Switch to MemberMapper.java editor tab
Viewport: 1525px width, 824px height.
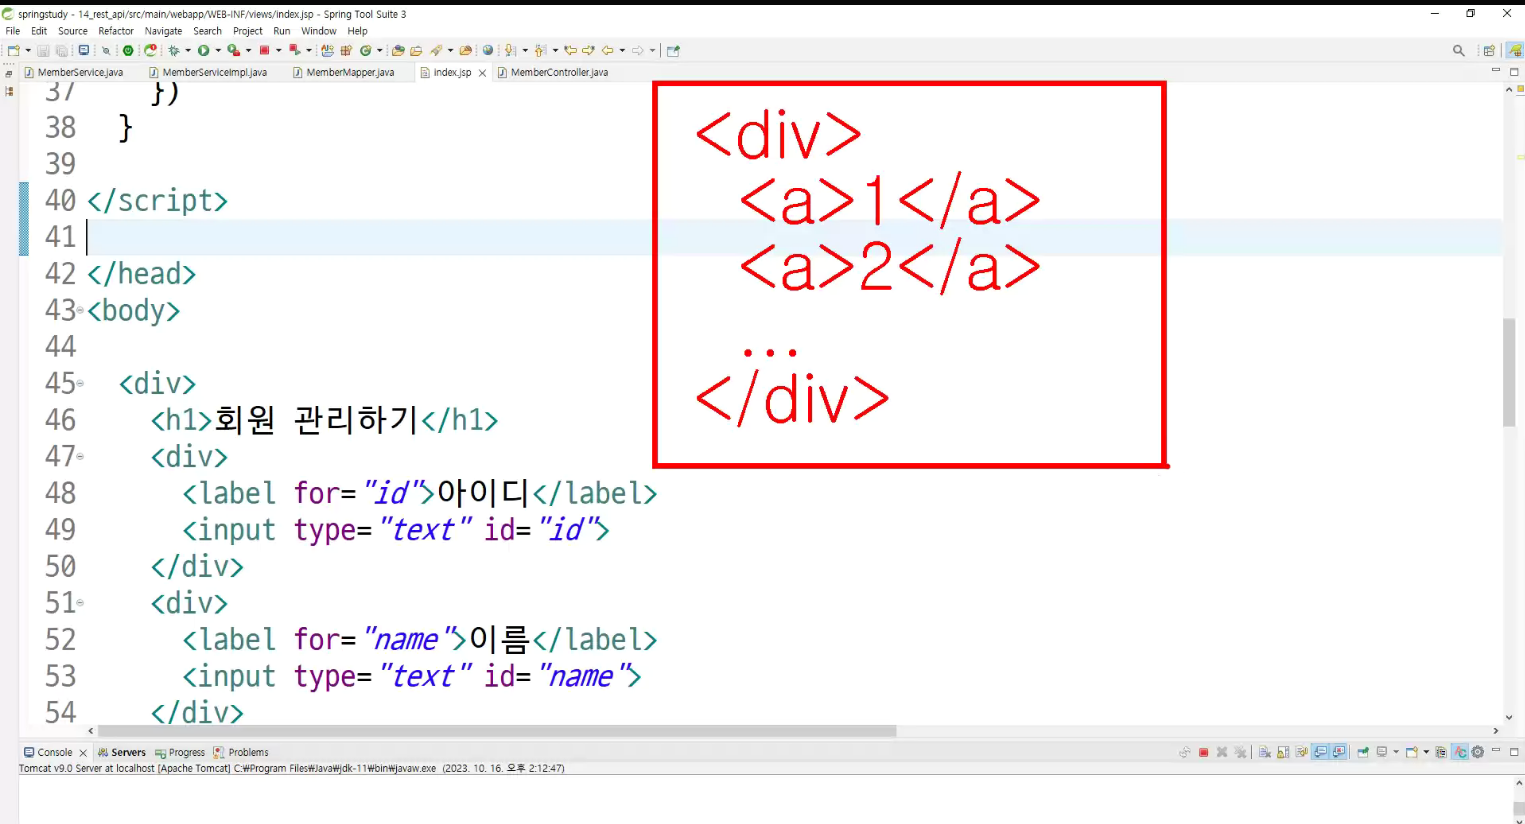[344, 72]
